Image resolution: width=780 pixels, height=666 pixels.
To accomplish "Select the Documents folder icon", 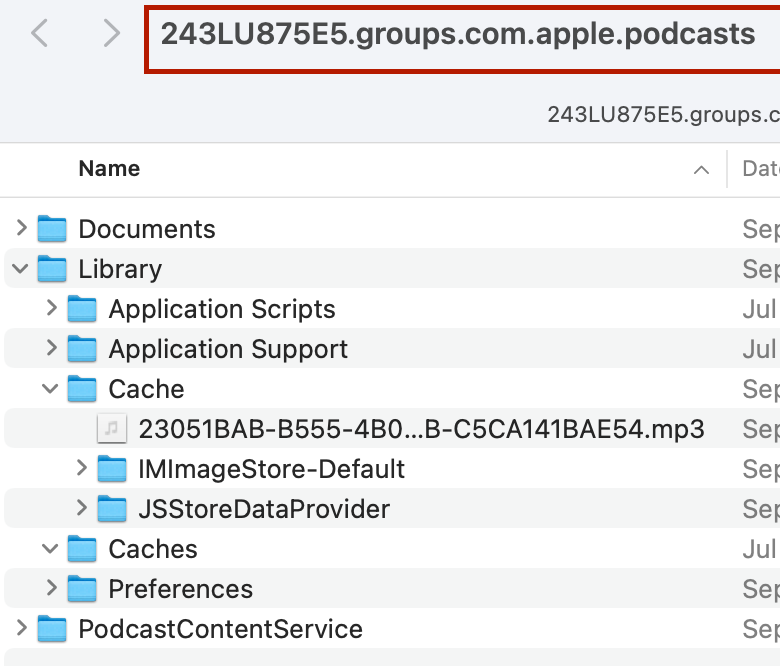I will 52,228.
